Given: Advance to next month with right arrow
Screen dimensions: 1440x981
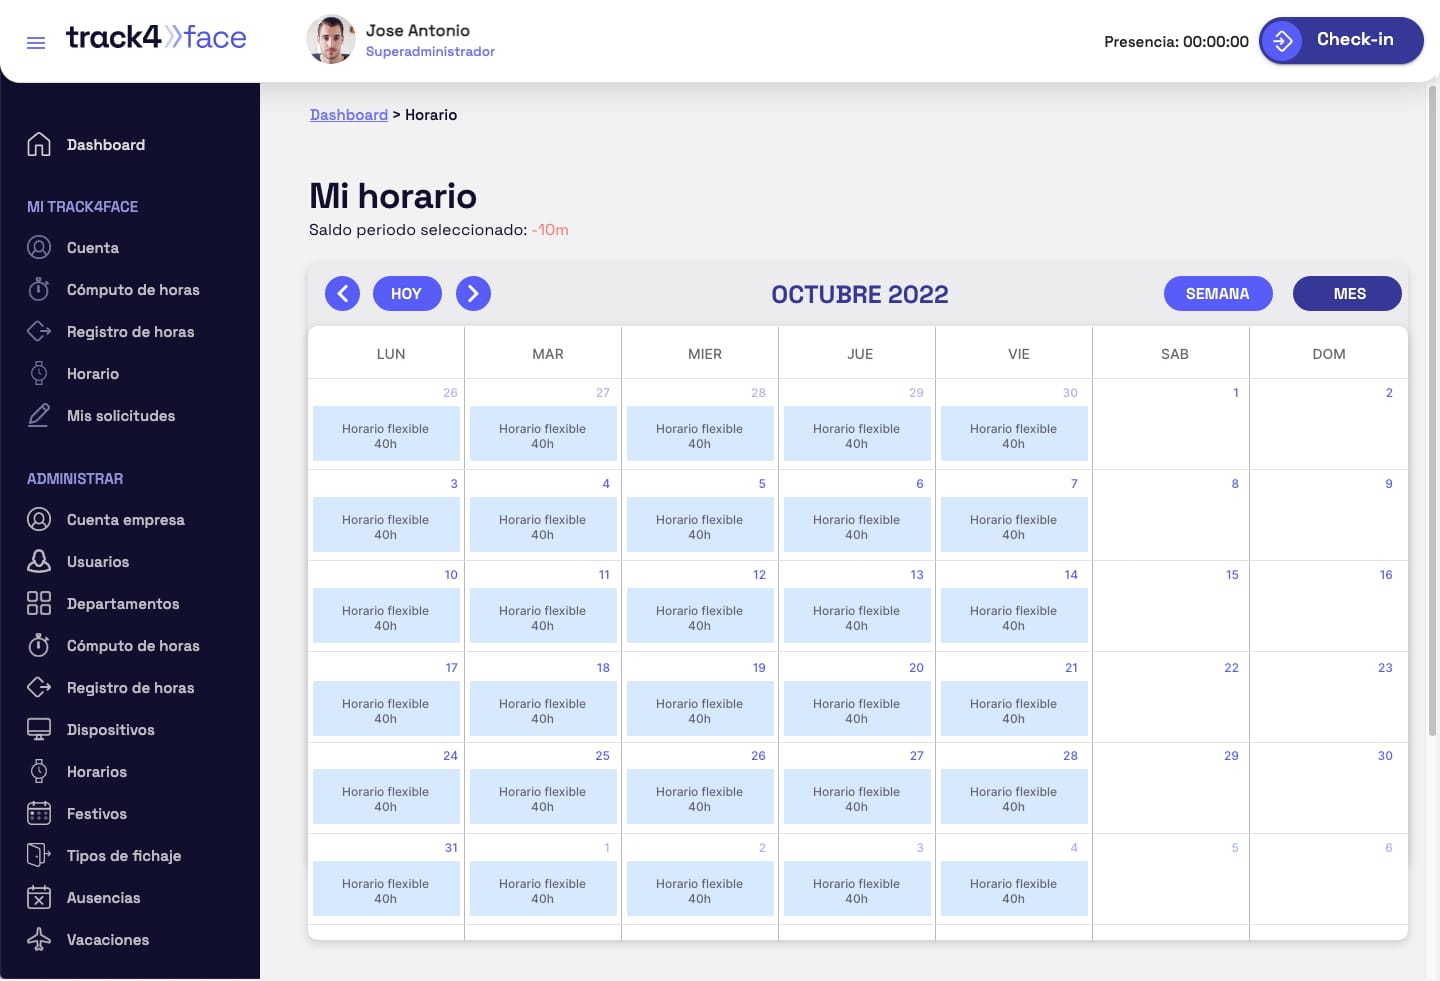Looking at the screenshot, I should pyautogui.click(x=473, y=294).
